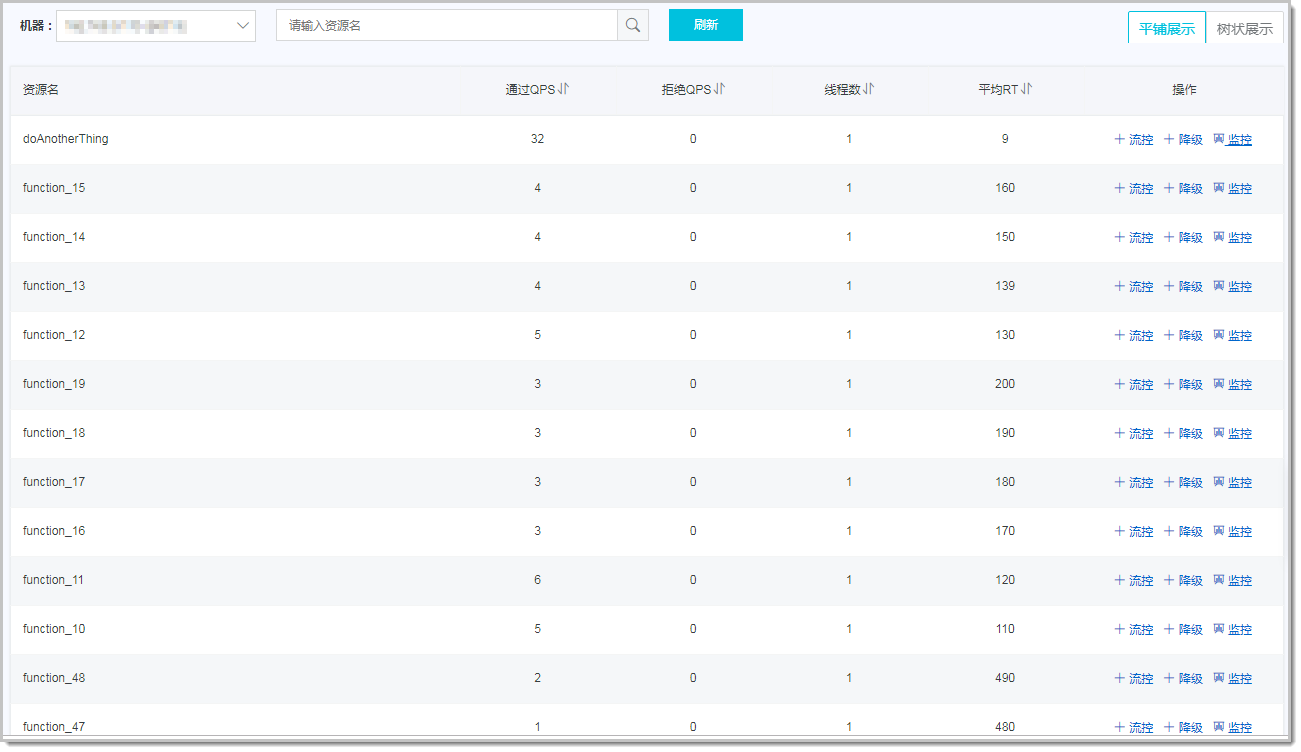The image size is (1301, 752).
Task: Click average RT value 490
Action: point(1005,678)
